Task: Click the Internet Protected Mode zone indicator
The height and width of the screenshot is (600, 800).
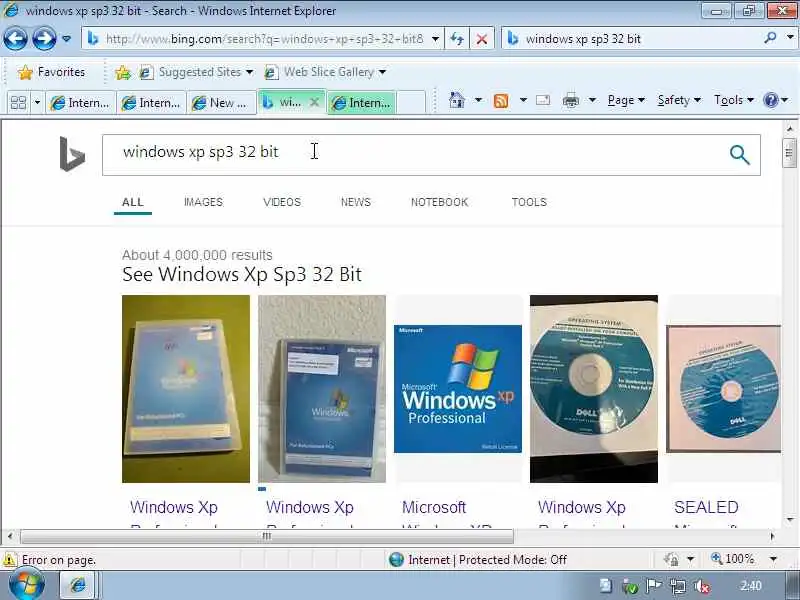Action: pyautogui.click(x=478, y=560)
